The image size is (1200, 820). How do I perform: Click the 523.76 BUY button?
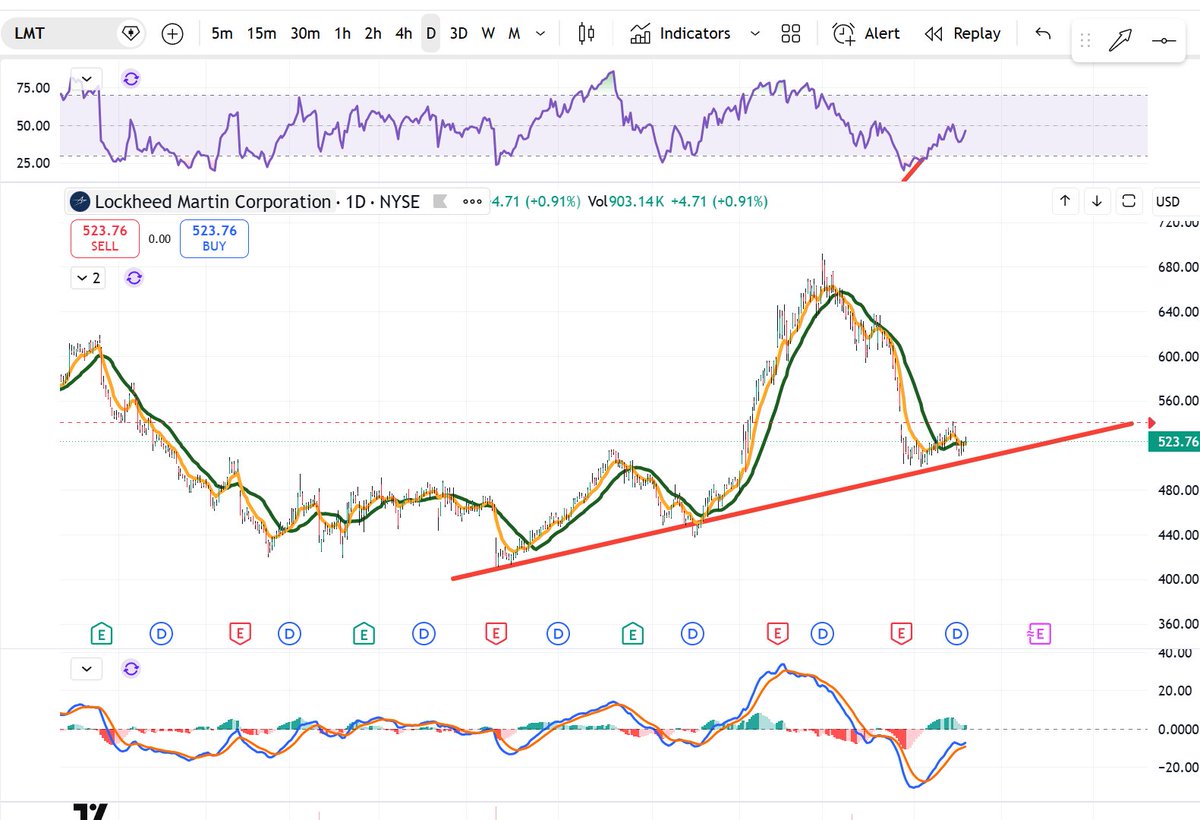(214, 238)
